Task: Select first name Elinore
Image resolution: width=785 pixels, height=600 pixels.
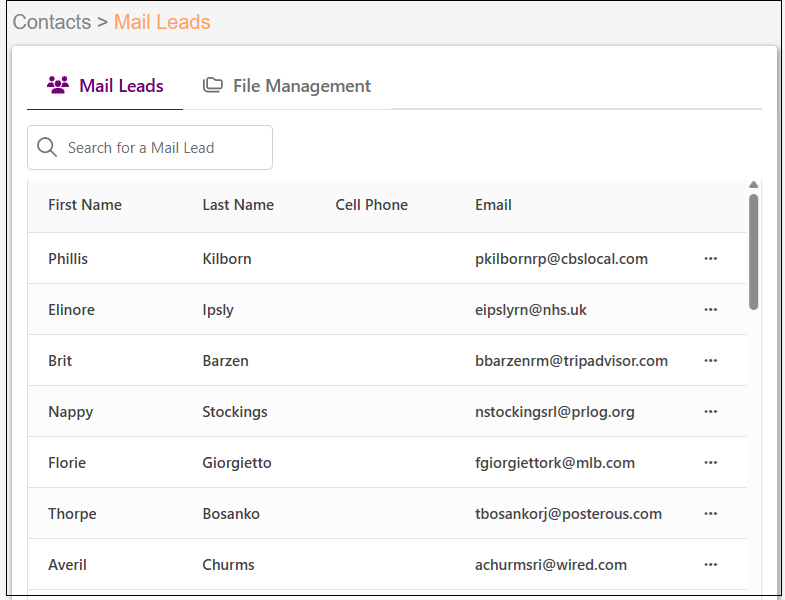Action: (72, 310)
